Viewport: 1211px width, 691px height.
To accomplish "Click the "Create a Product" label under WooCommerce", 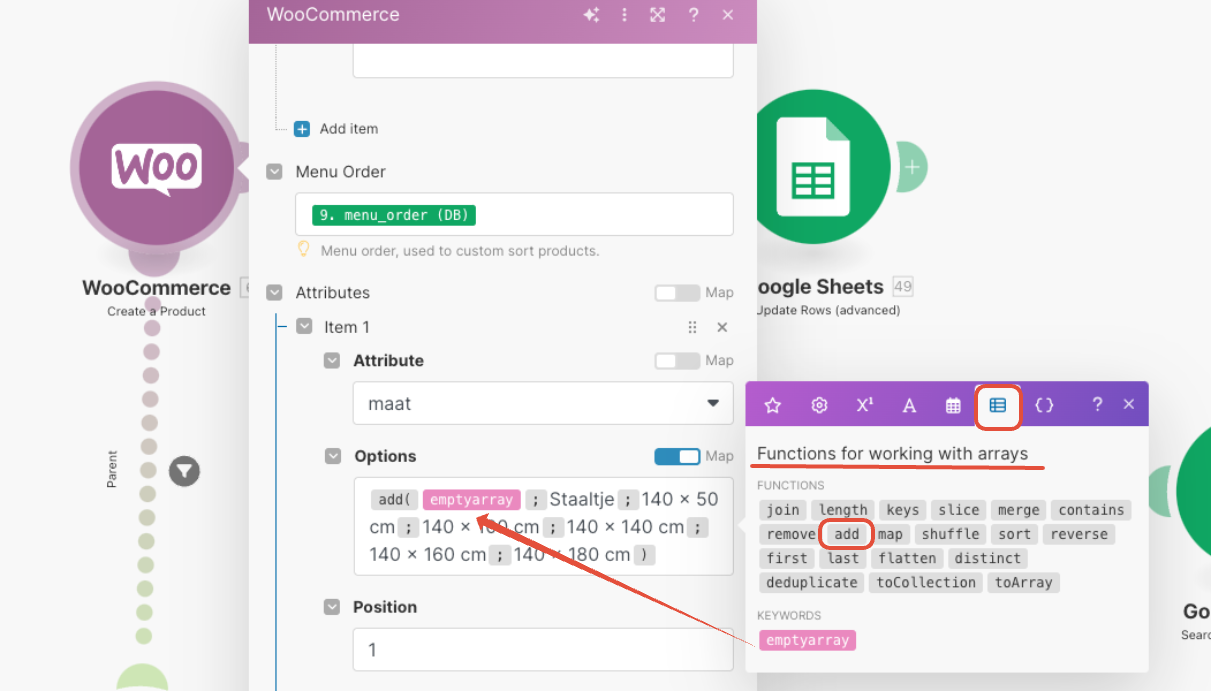I will (x=156, y=311).
